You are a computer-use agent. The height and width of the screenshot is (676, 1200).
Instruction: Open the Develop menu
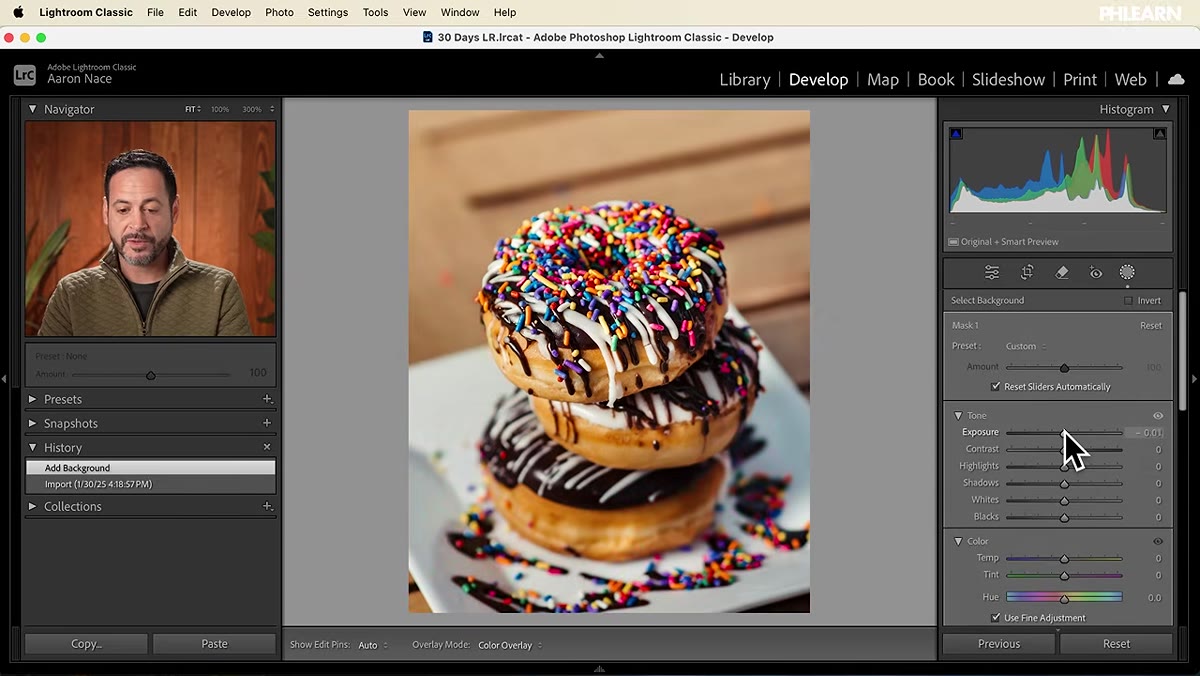[231, 12]
